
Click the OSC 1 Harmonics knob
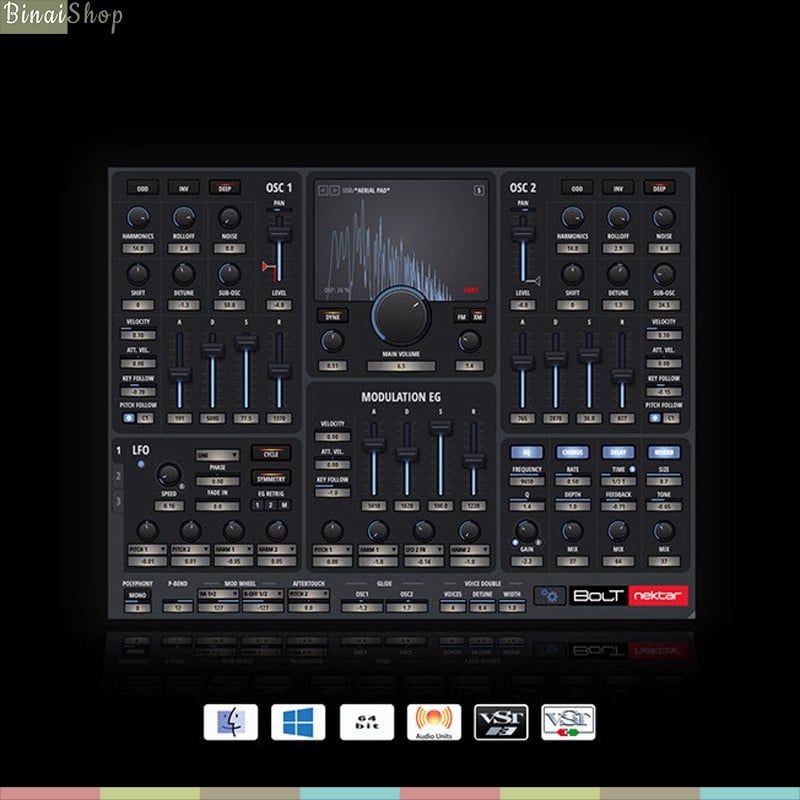click(x=138, y=217)
